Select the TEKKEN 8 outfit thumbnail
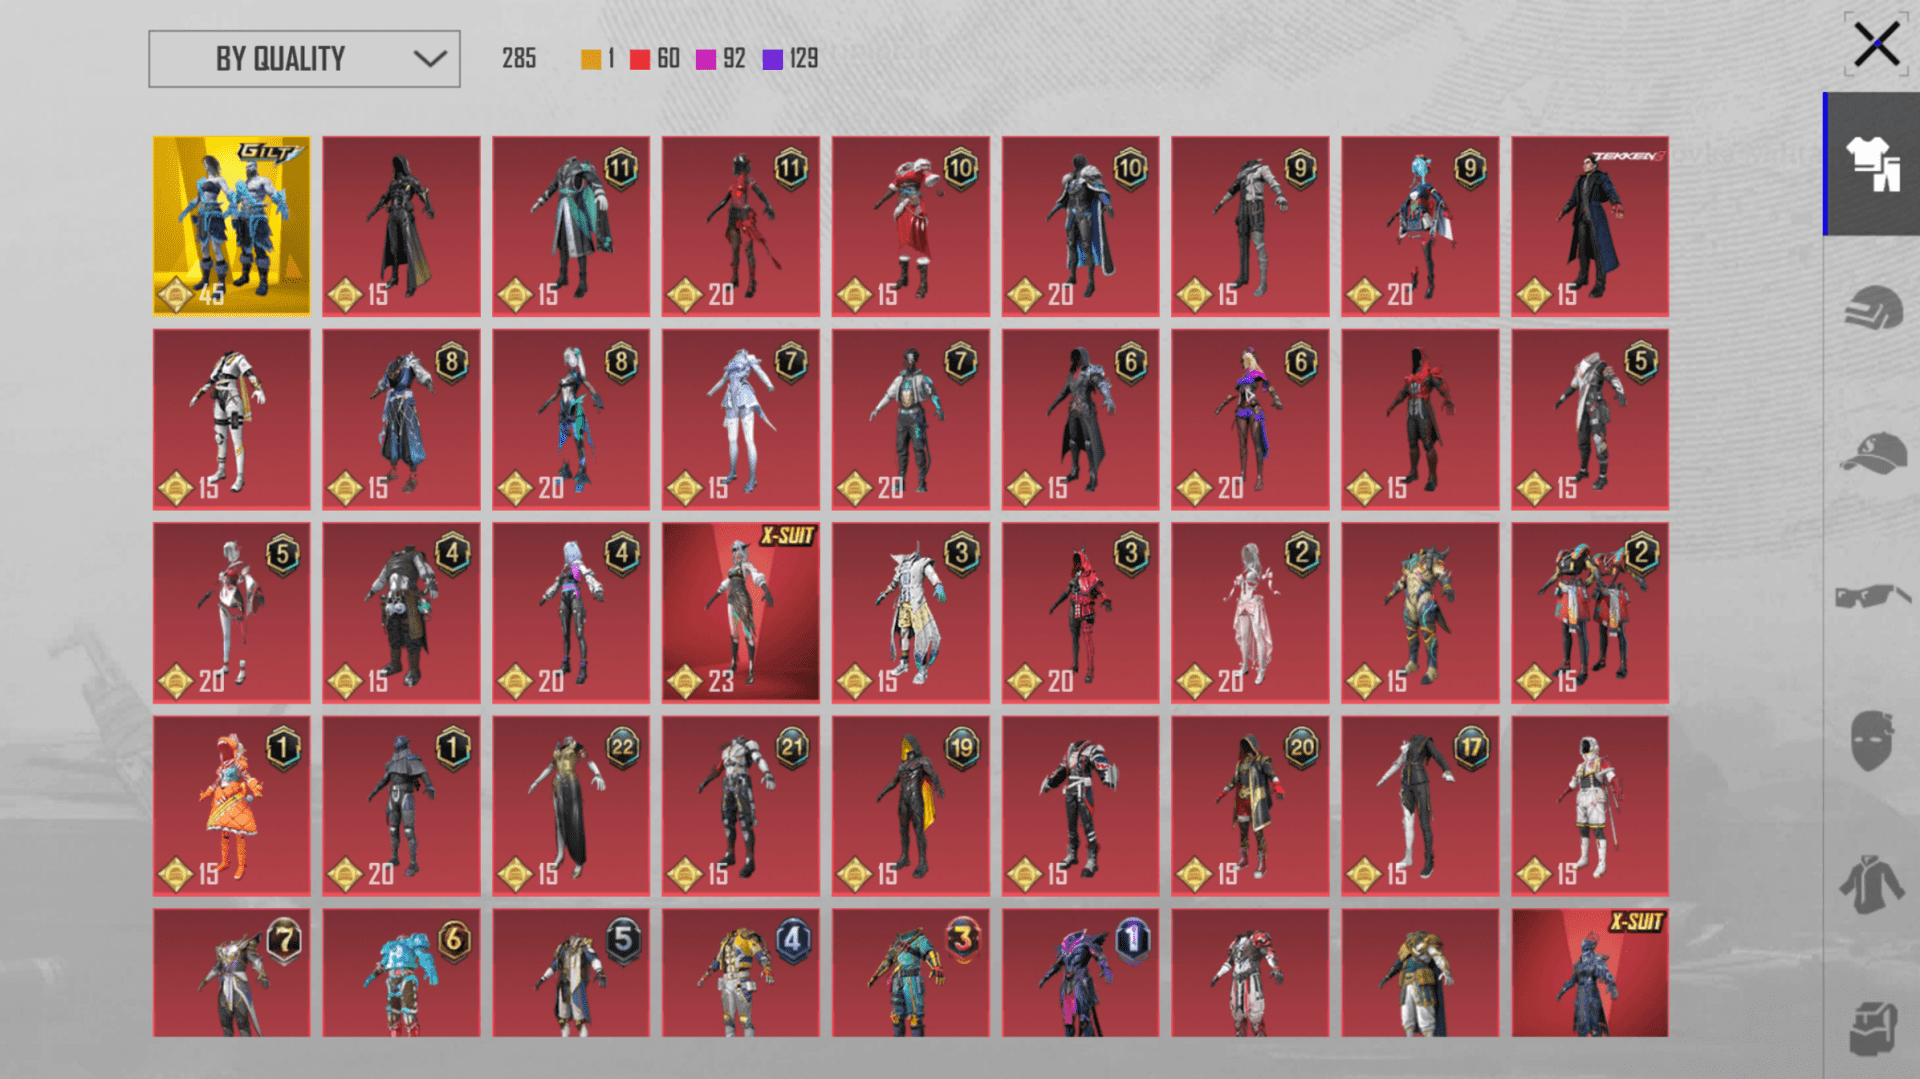This screenshot has width=1920, height=1079. click(1589, 226)
